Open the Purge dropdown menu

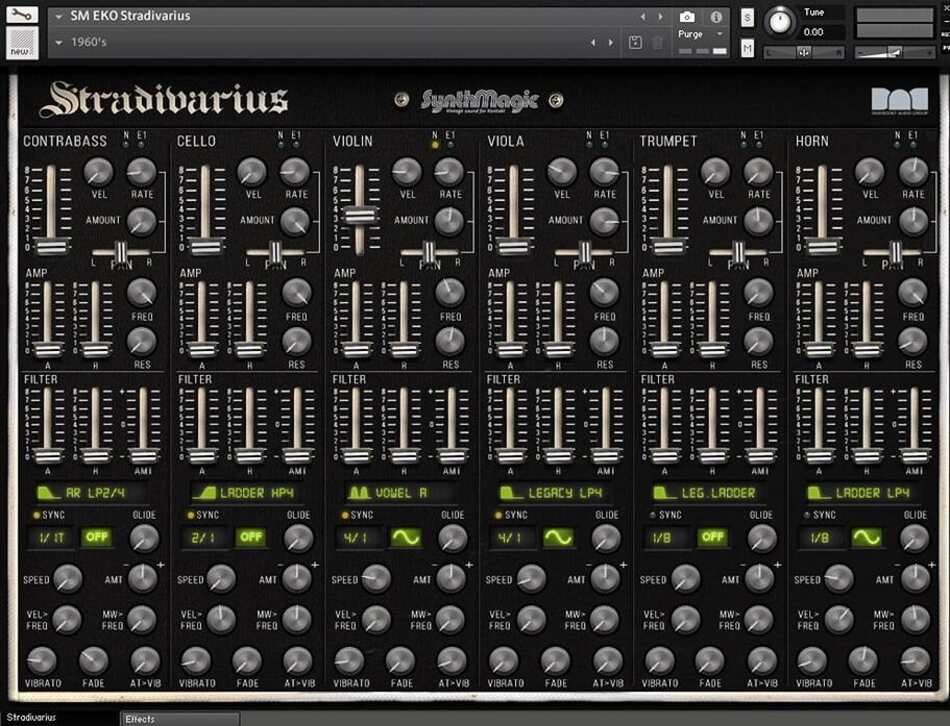(x=700, y=34)
